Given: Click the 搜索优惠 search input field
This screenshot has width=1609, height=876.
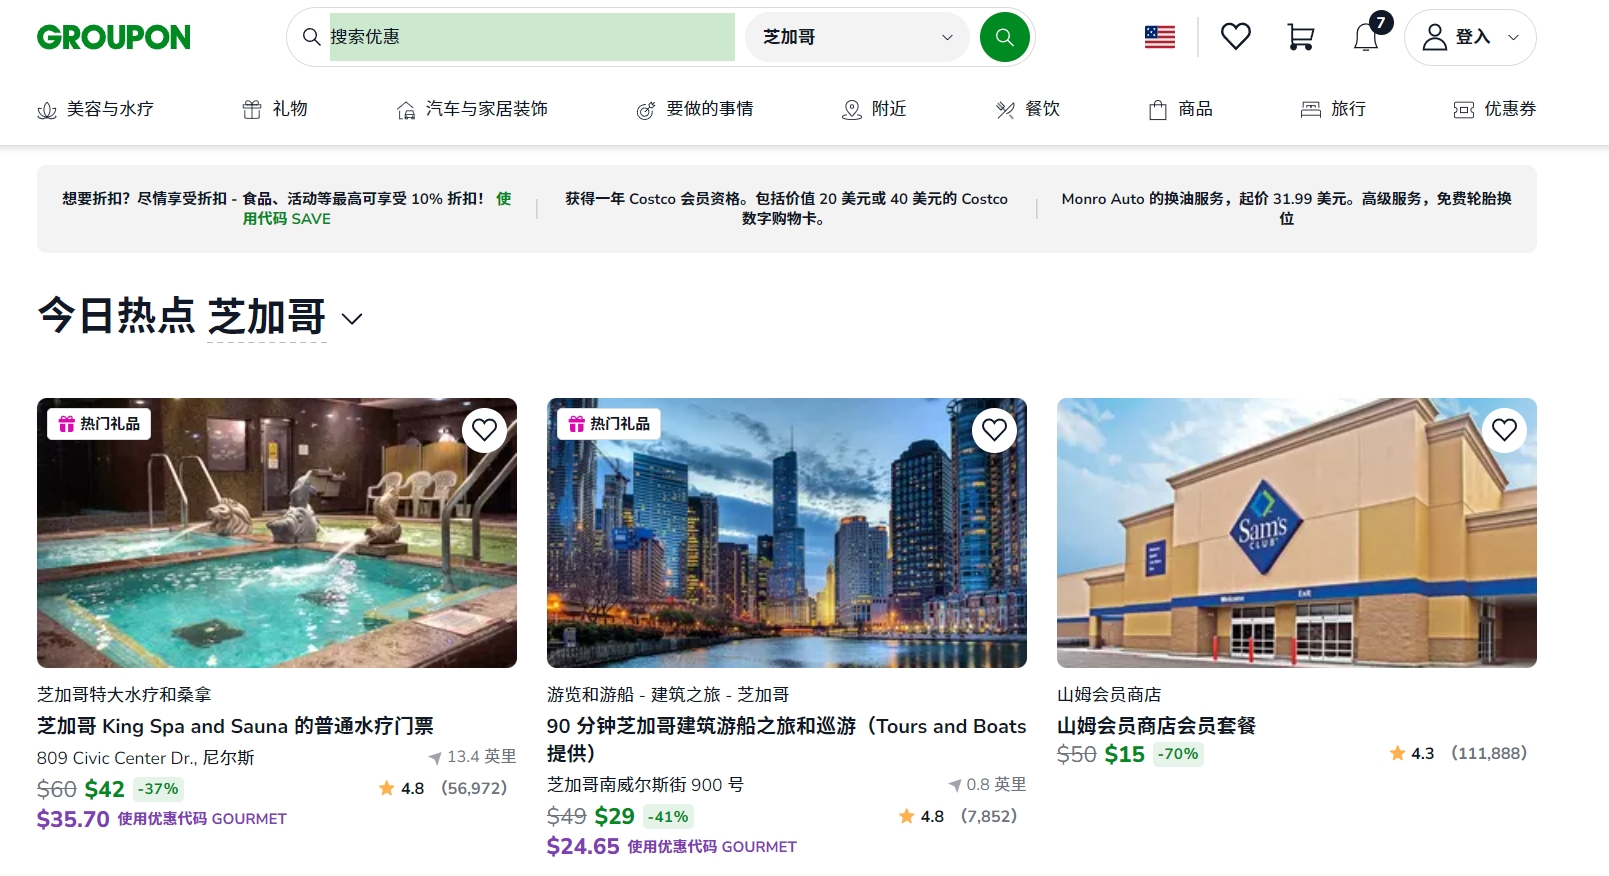Looking at the screenshot, I should pos(532,37).
